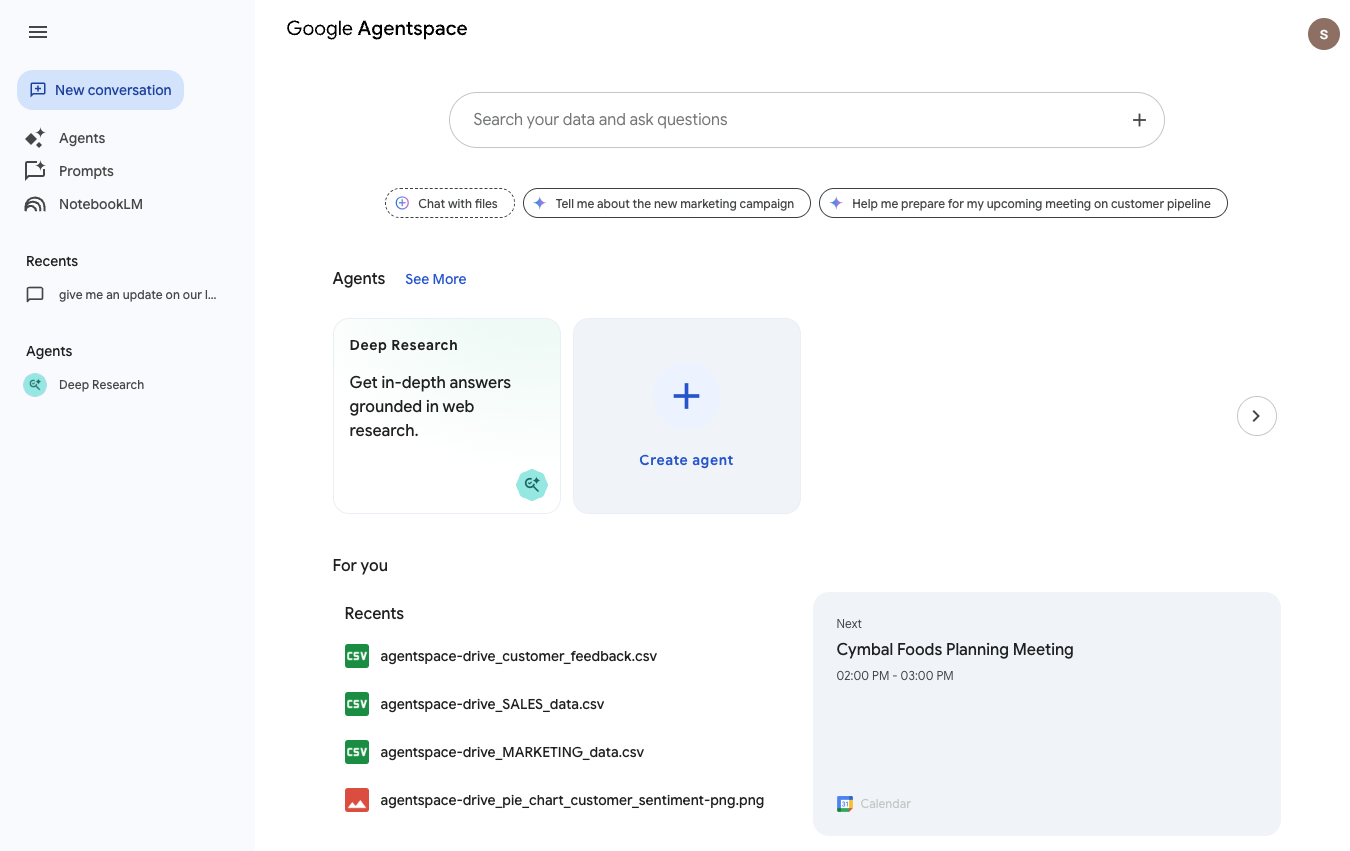The width and height of the screenshot is (1350, 851).
Task: Open the user account avatar S
Action: tap(1324, 34)
